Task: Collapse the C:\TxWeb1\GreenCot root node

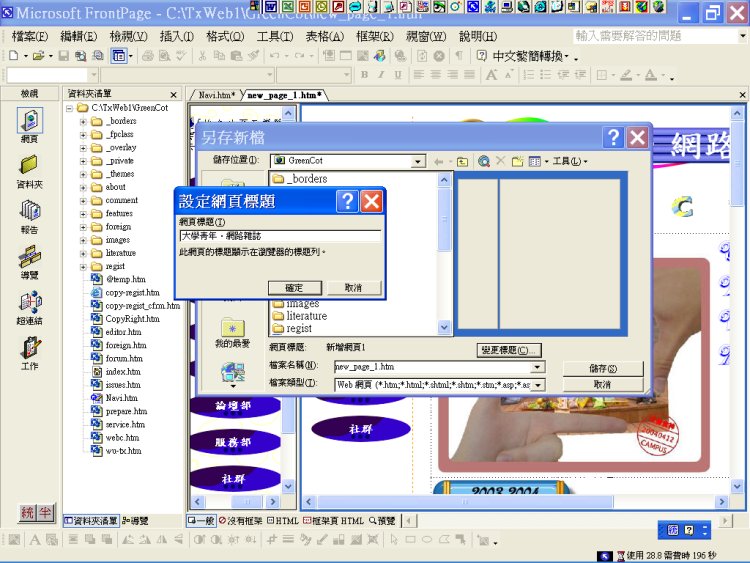Action: (70, 108)
